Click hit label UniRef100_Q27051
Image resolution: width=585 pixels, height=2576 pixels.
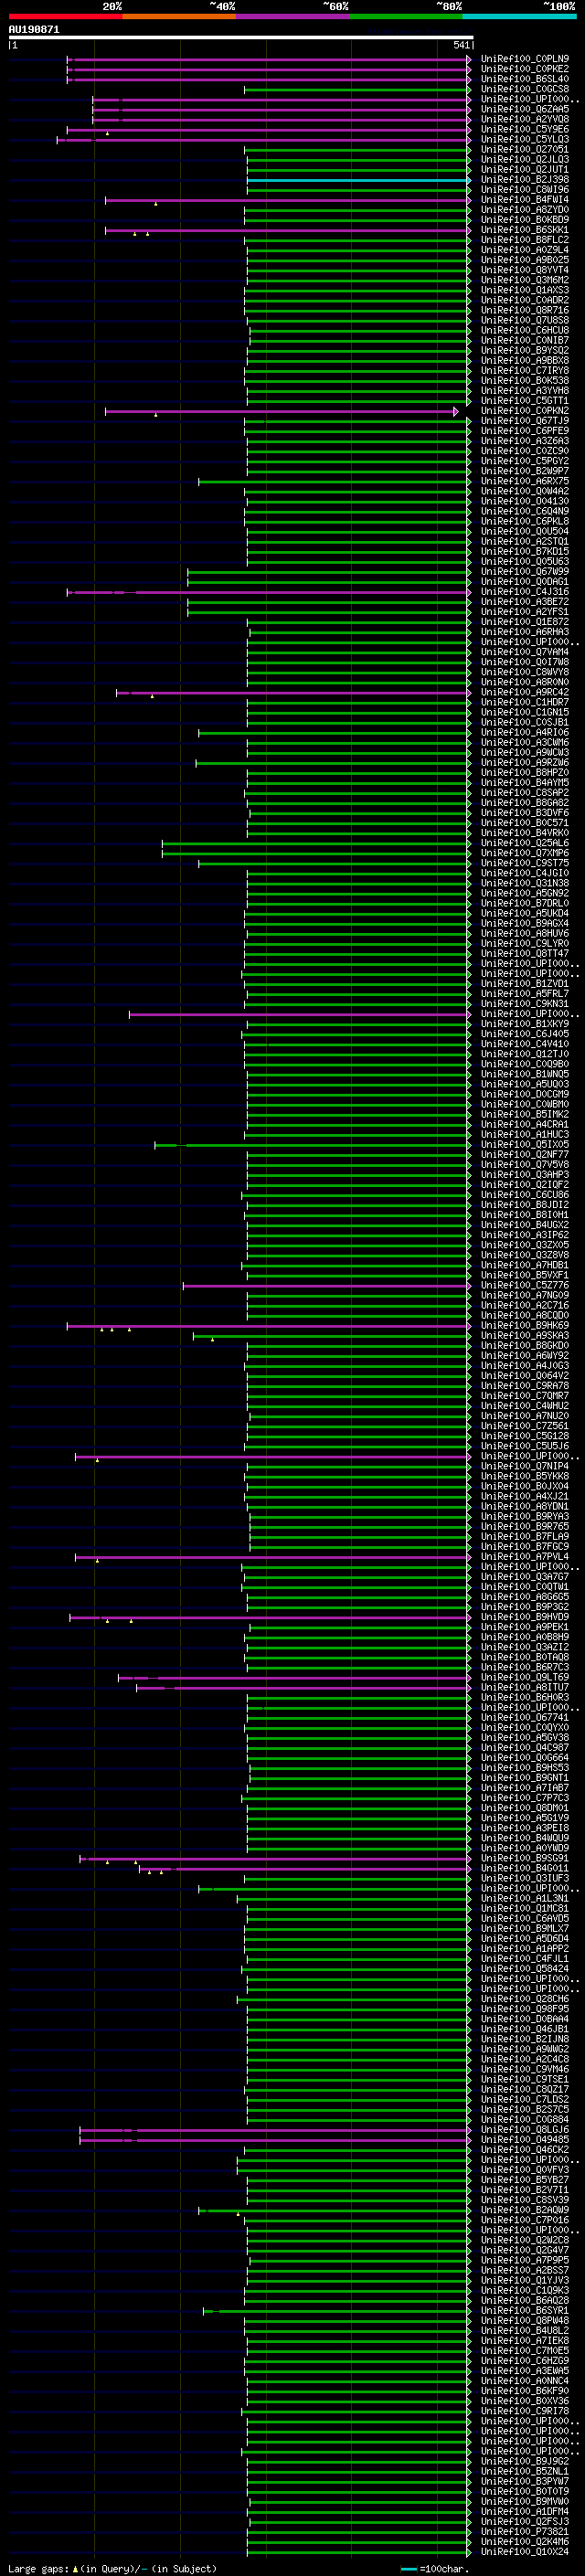click(x=524, y=150)
